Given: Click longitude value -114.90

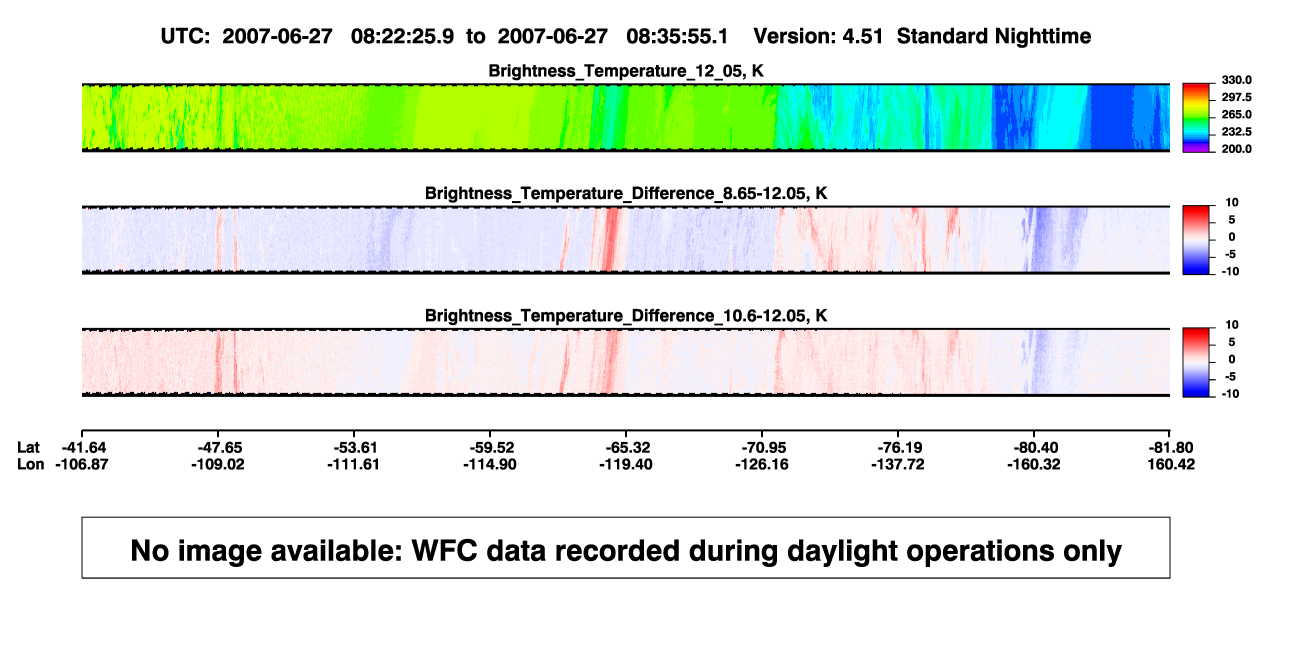Looking at the screenshot, I should [x=490, y=464].
